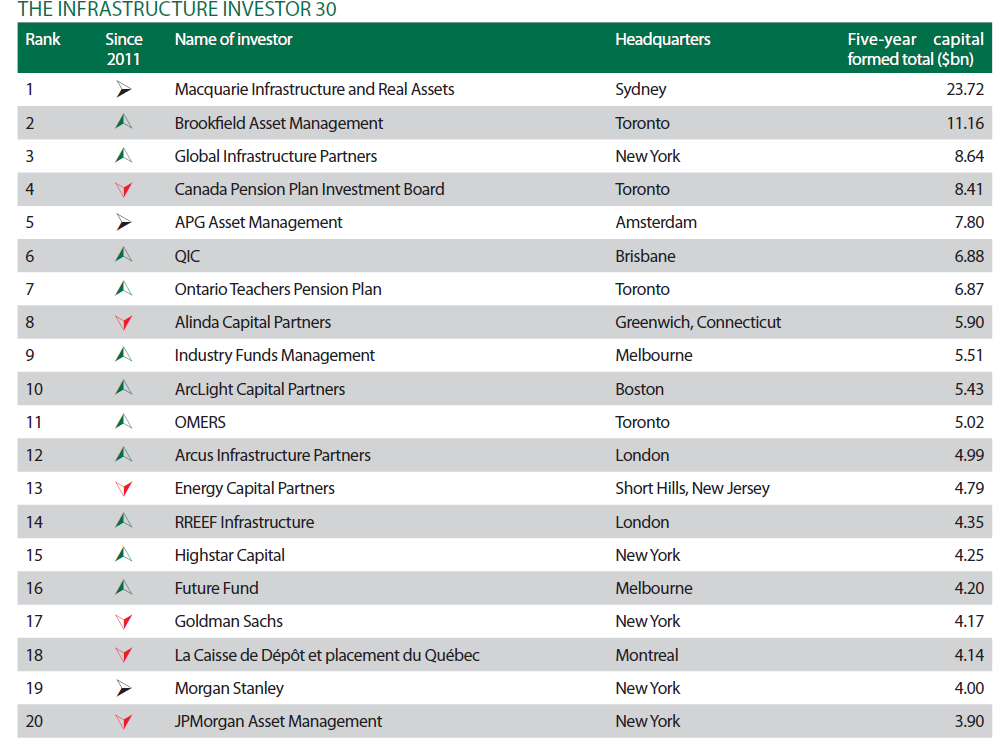
Task: Click the red down arrow for Goldman Sachs
Action: 124,622
